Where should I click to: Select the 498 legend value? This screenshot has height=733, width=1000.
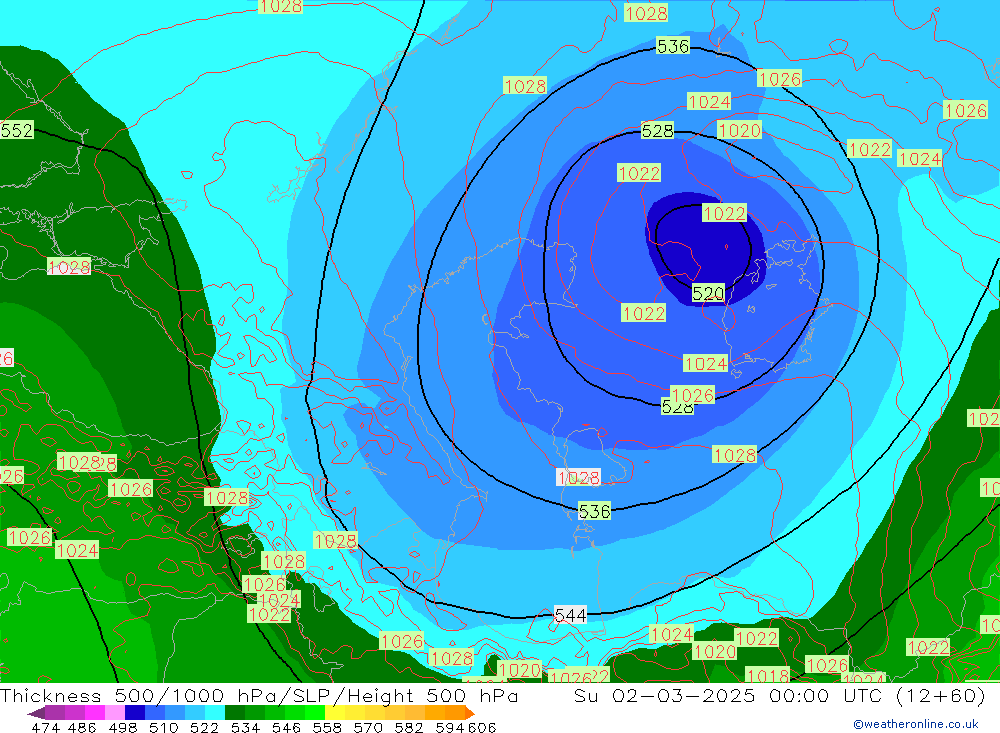point(122,727)
